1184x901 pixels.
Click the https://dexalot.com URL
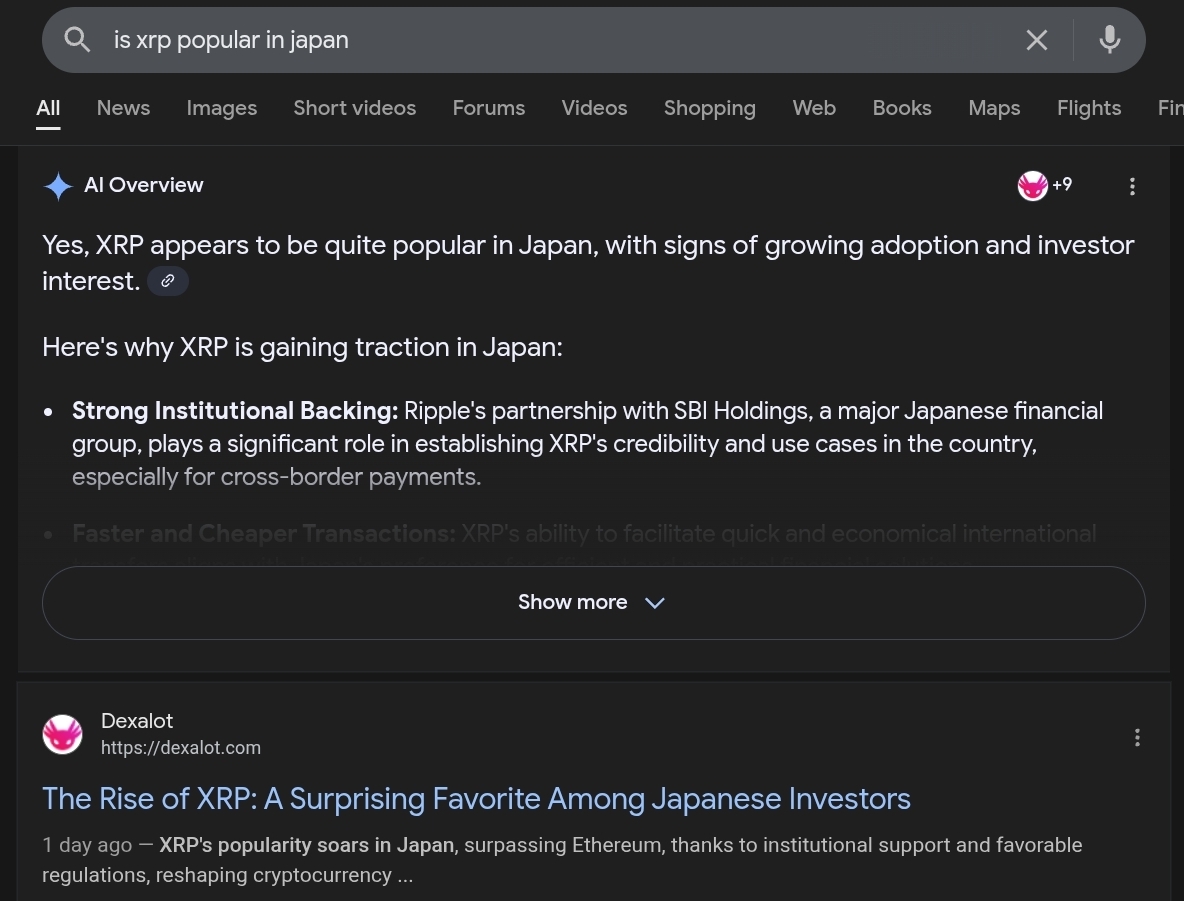pos(180,748)
